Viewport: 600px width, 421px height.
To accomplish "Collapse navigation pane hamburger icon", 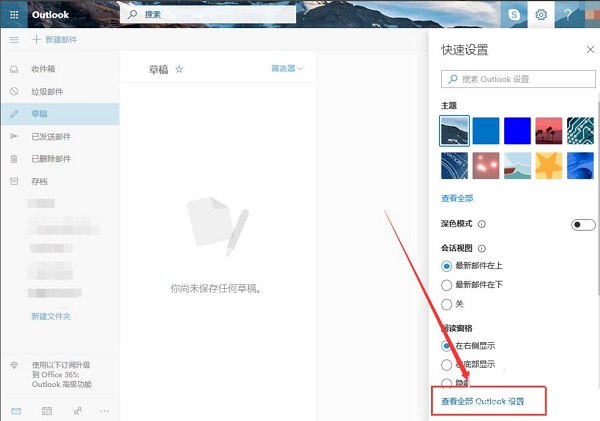I will pyautogui.click(x=14, y=40).
